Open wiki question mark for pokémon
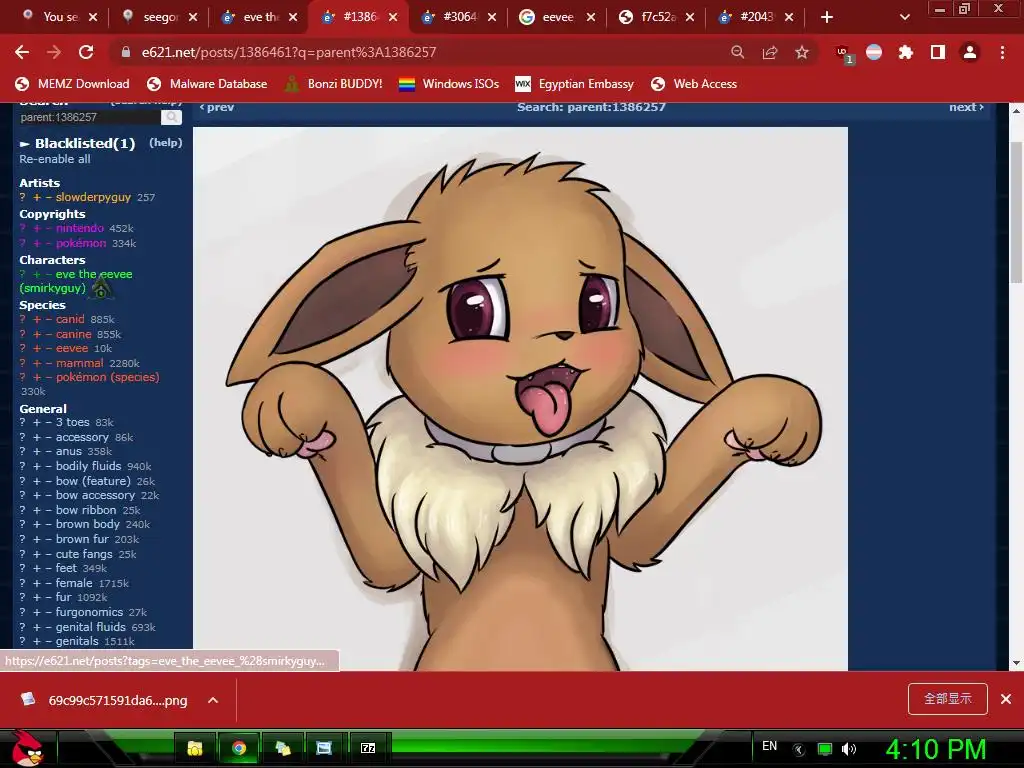 22,243
